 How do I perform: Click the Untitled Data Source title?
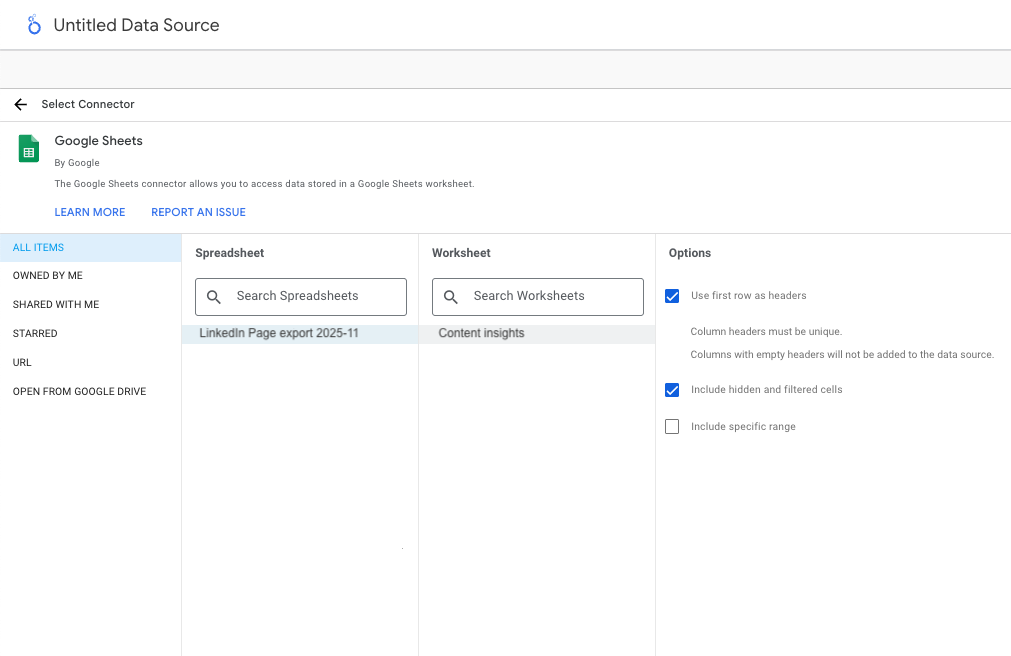pos(136,24)
